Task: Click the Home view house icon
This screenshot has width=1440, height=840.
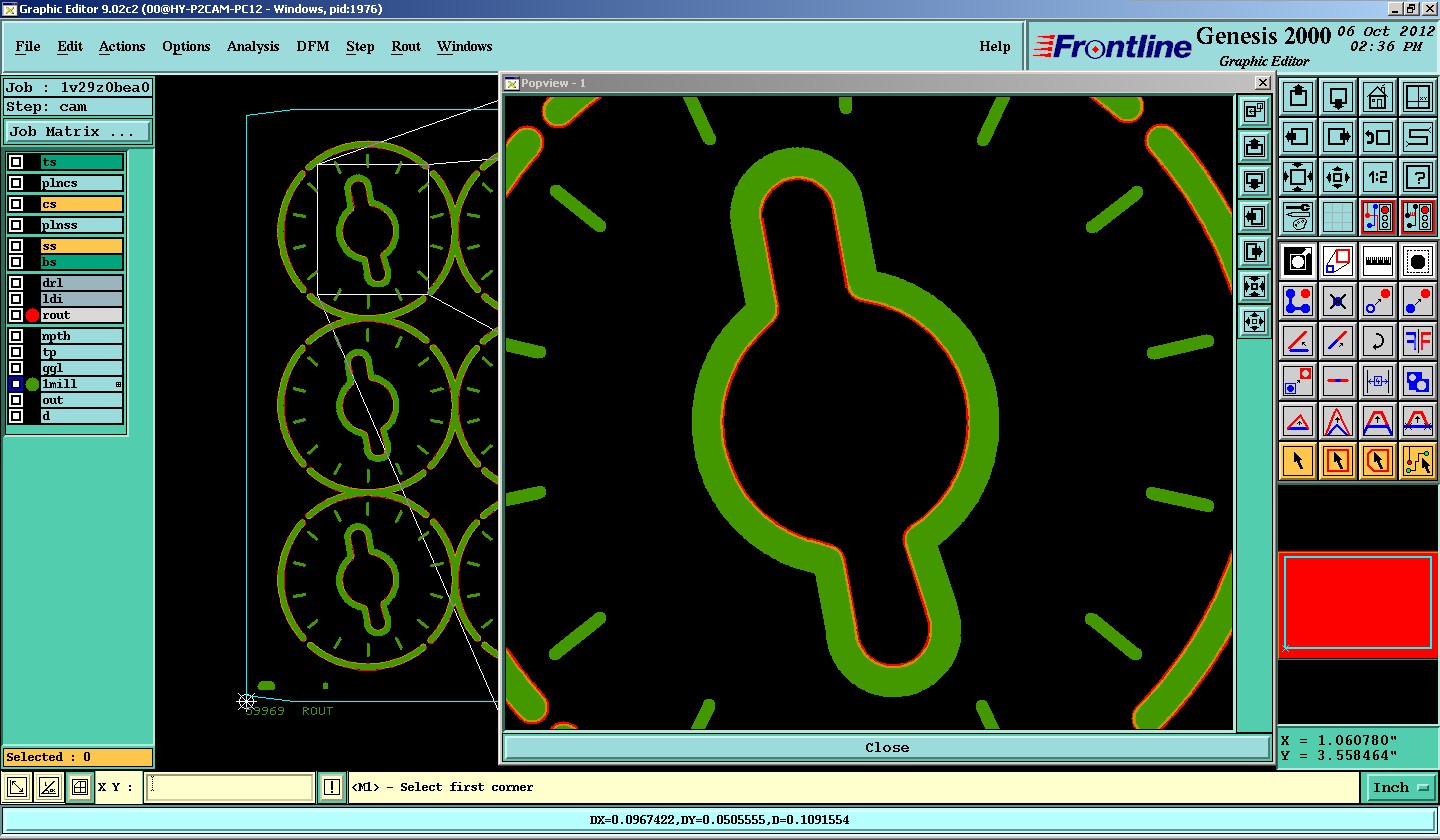Action: (1378, 98)
